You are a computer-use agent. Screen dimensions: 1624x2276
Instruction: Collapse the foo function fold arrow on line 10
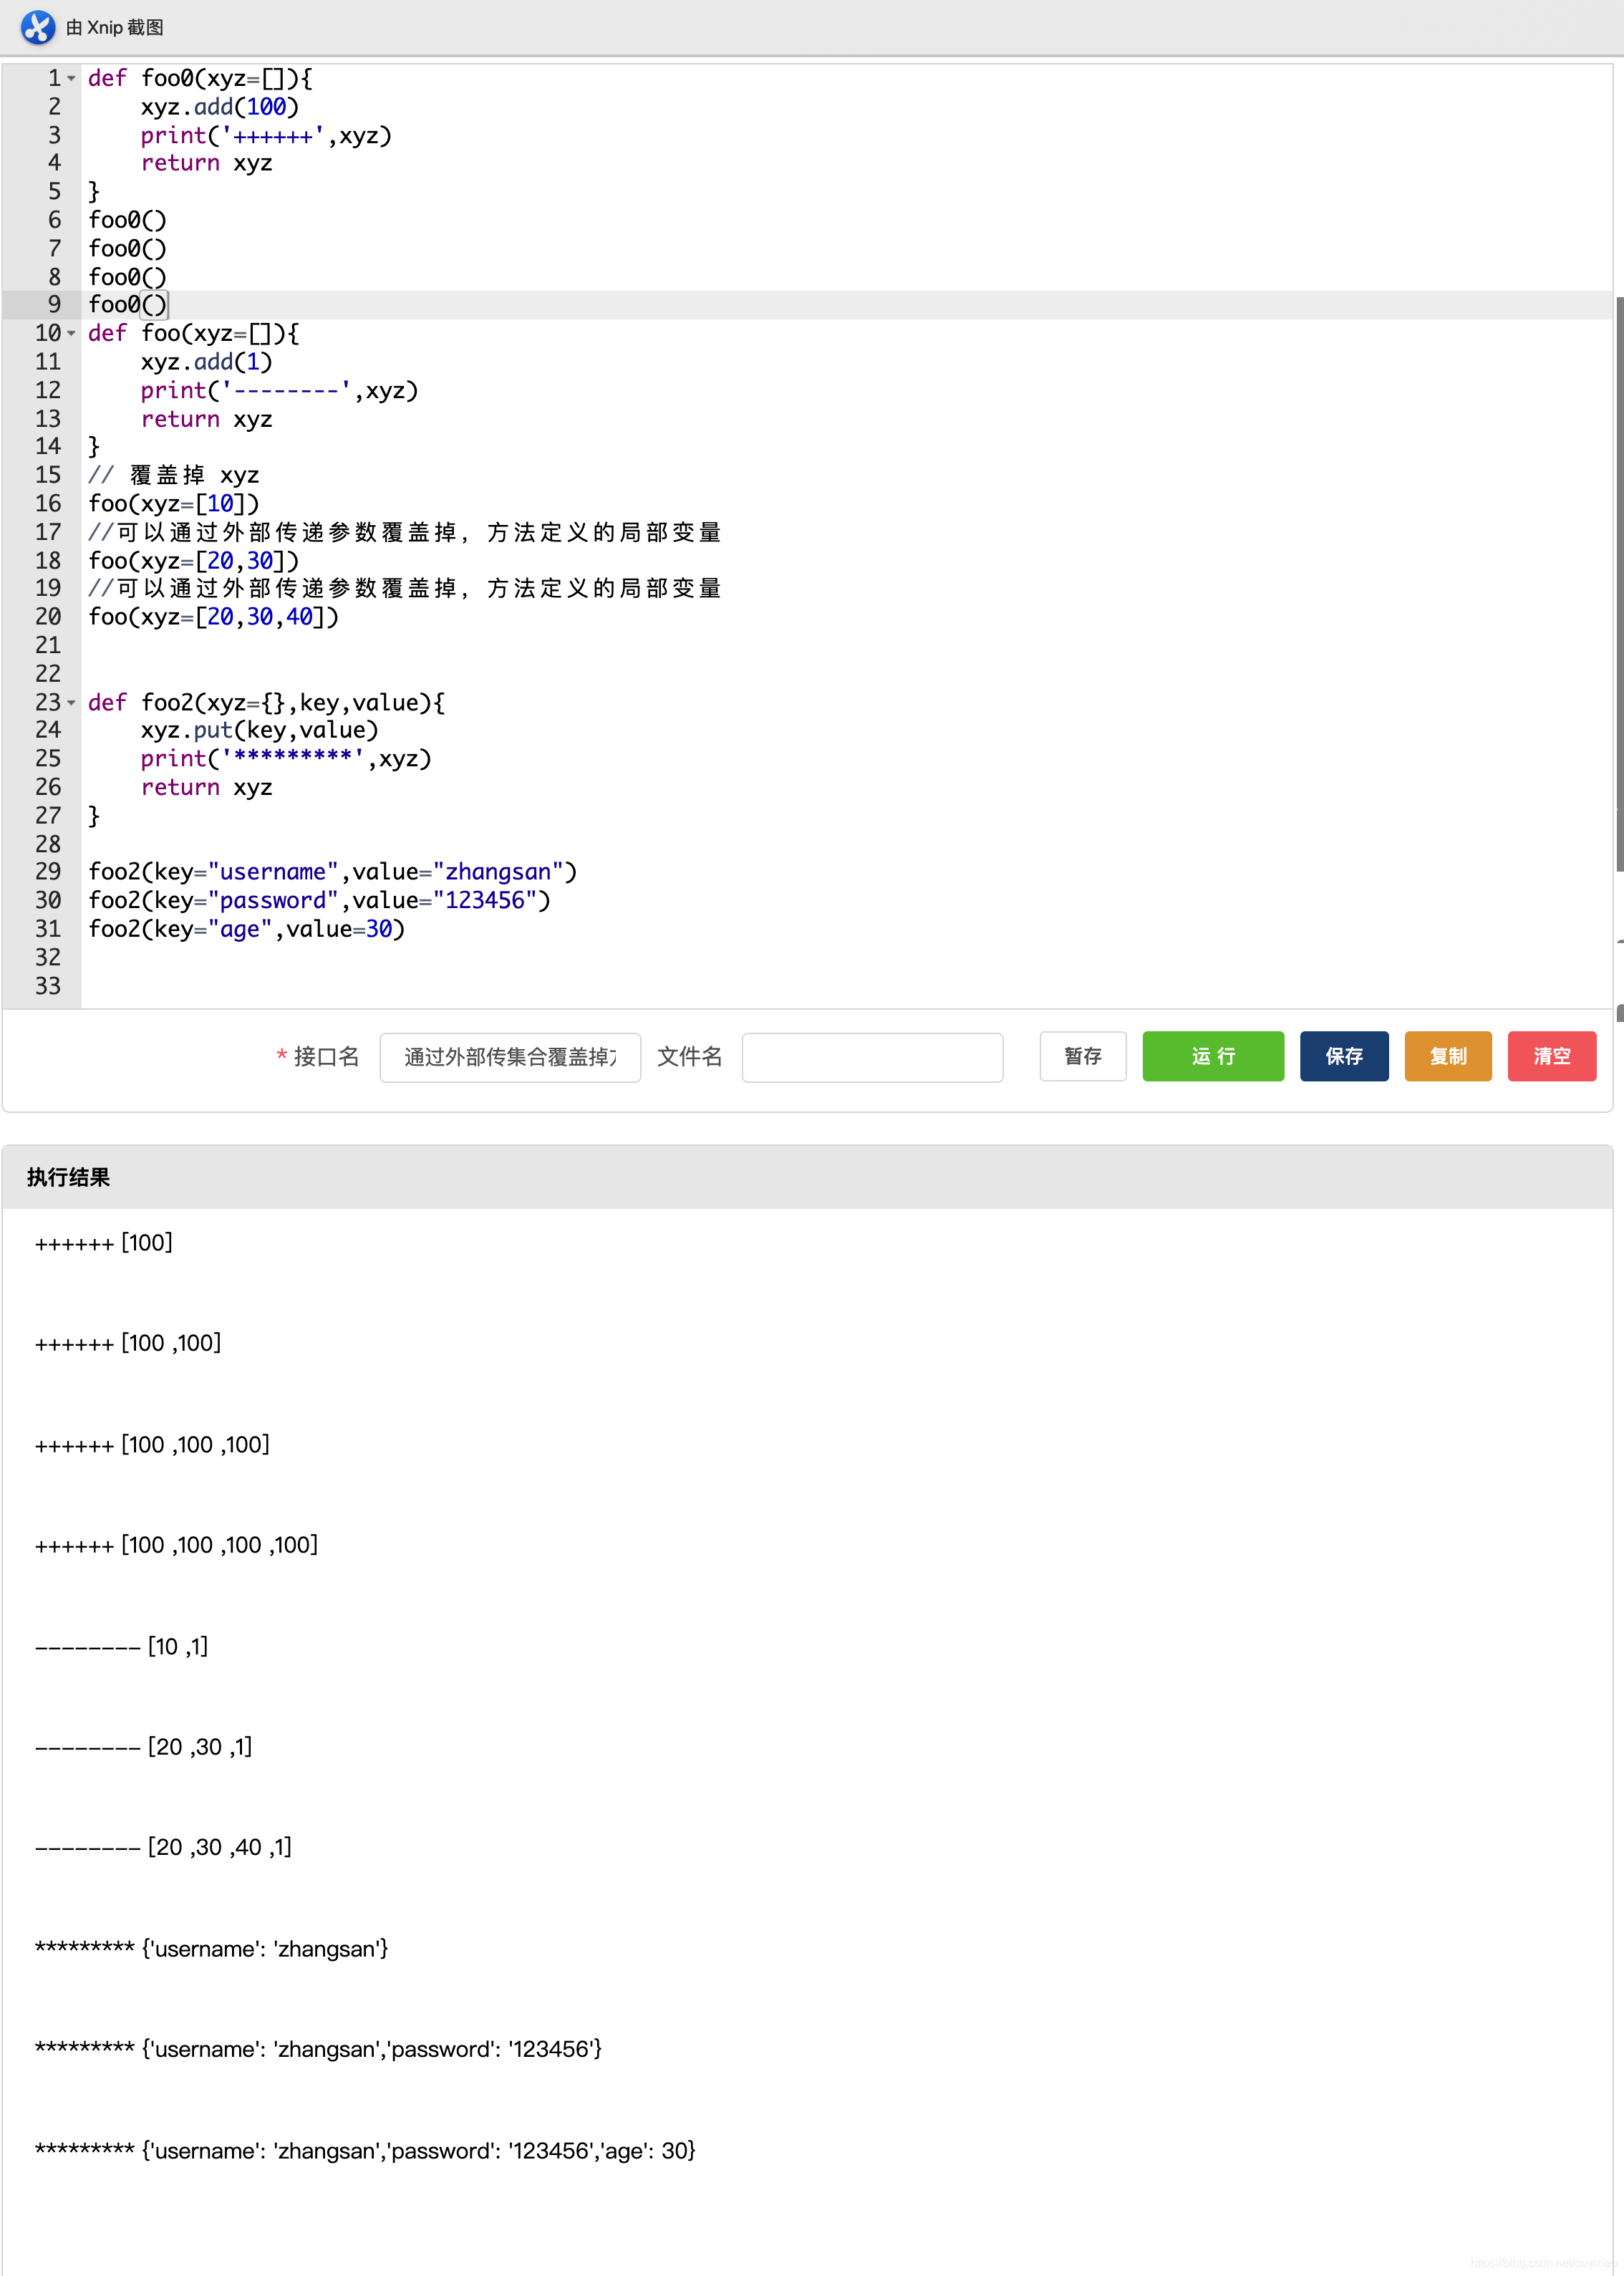(x=72, y=333)
